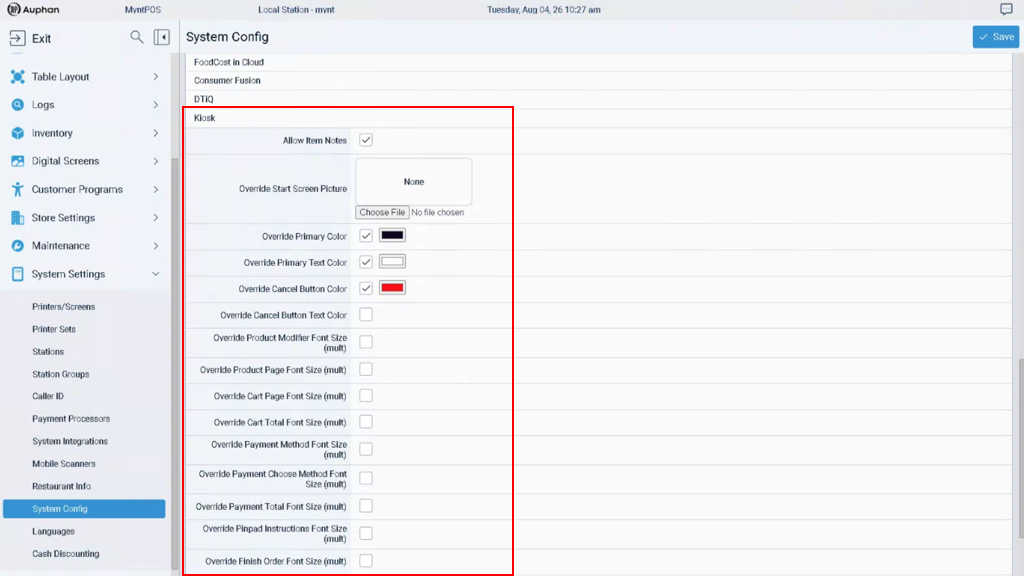Click the sidebar vertical scrollbar
Image resolution: width=1024 pixels, height=576 pixels.
(174, 362)
